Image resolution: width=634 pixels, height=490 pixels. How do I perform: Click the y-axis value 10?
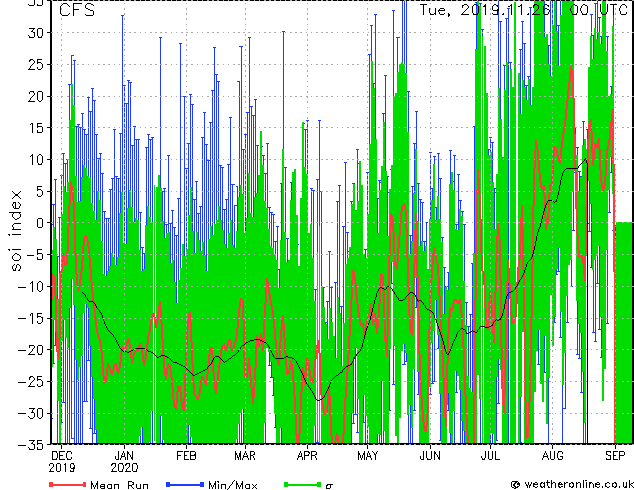point(36,160)
